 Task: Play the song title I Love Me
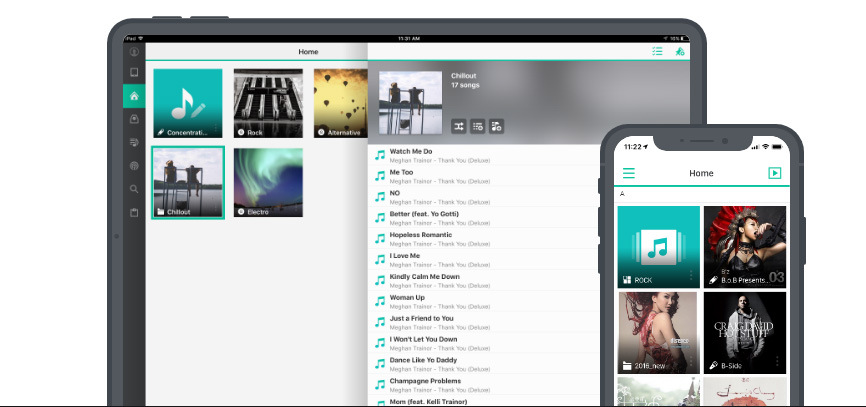[x=405, y=256]
